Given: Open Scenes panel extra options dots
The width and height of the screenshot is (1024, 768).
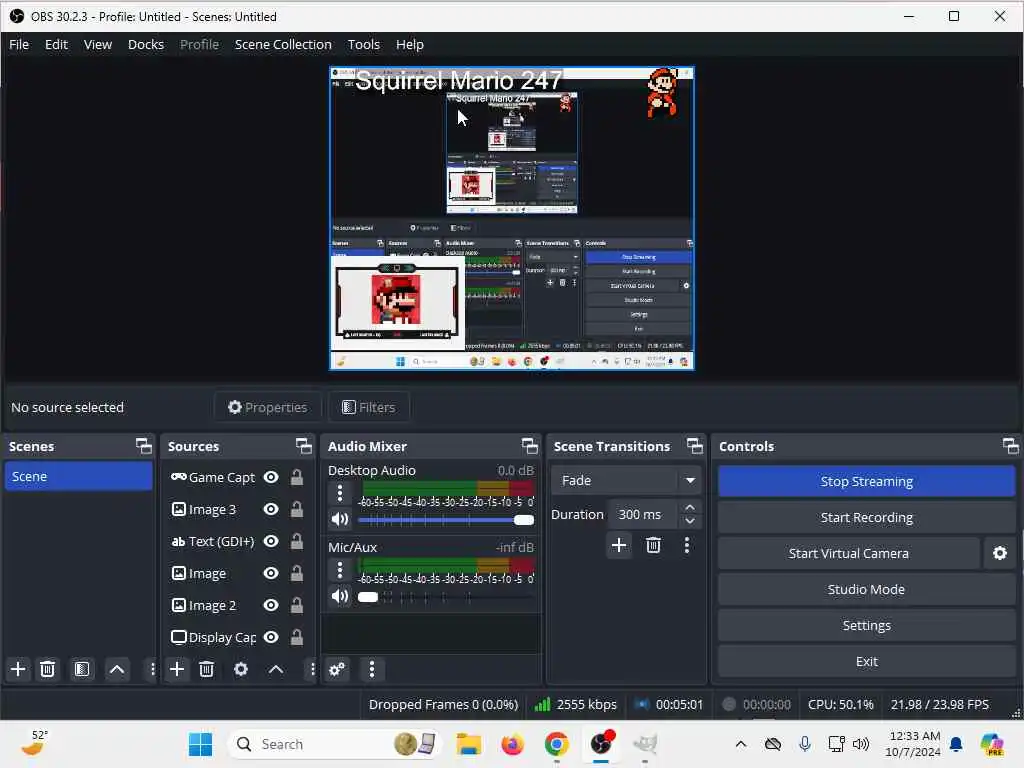Looking at the screenshot, I should pos(152,669).
